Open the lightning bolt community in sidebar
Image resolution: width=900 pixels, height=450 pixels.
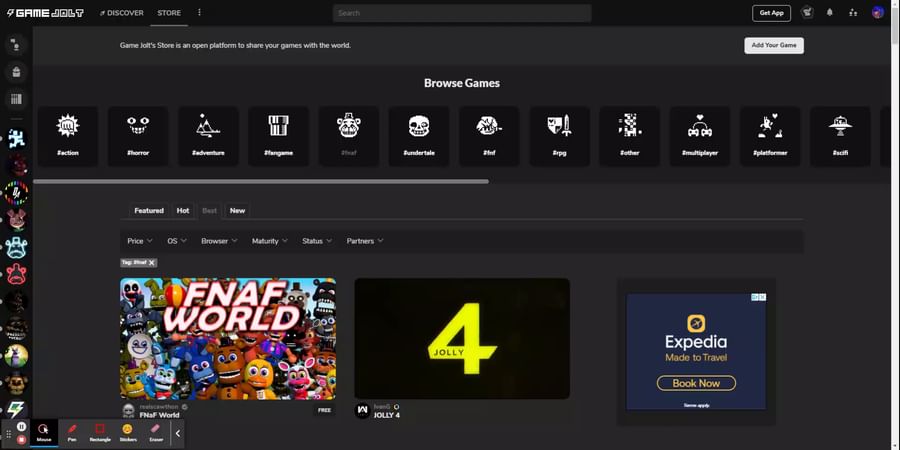coord(16,410)
